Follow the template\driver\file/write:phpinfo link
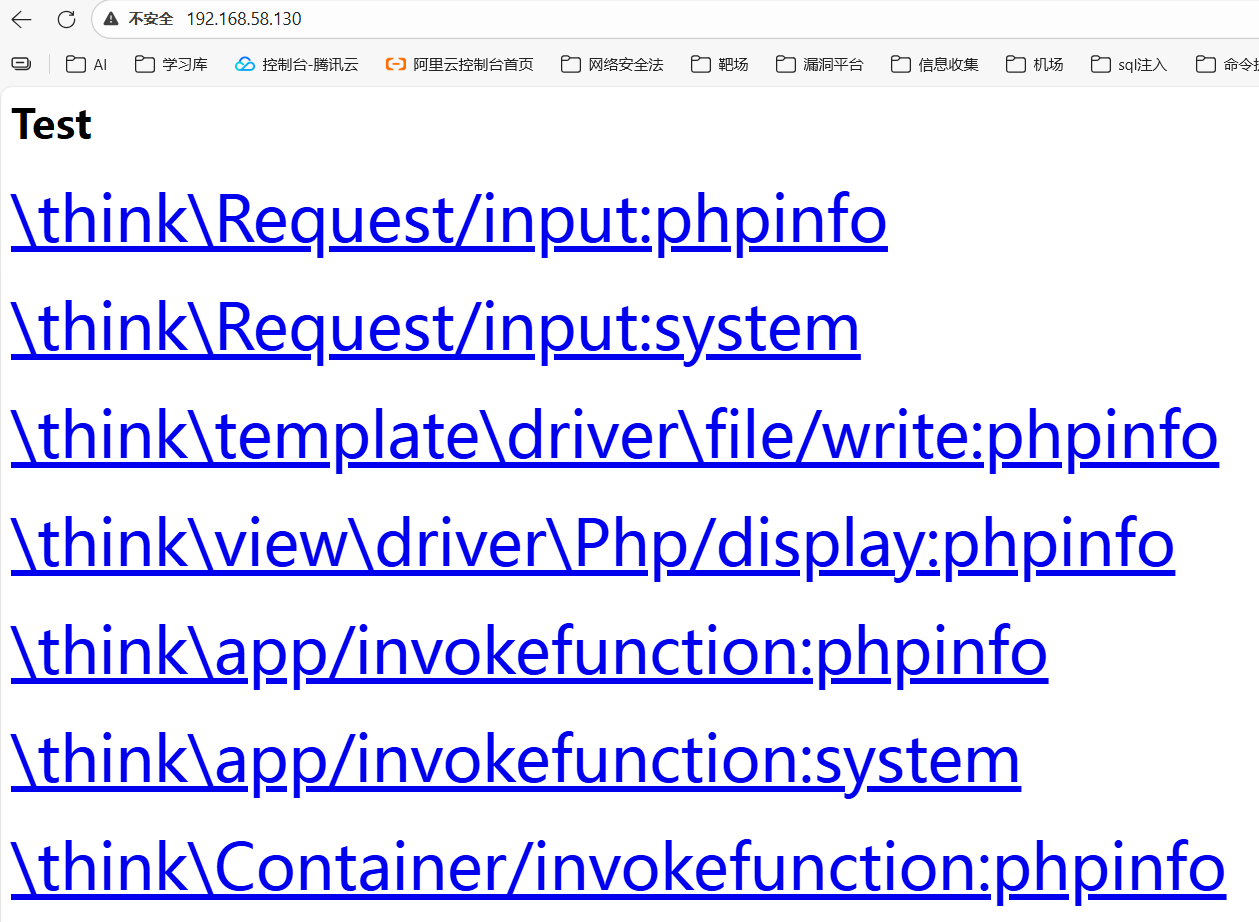This screenshot has height=922, width=1259. [614, 436]
